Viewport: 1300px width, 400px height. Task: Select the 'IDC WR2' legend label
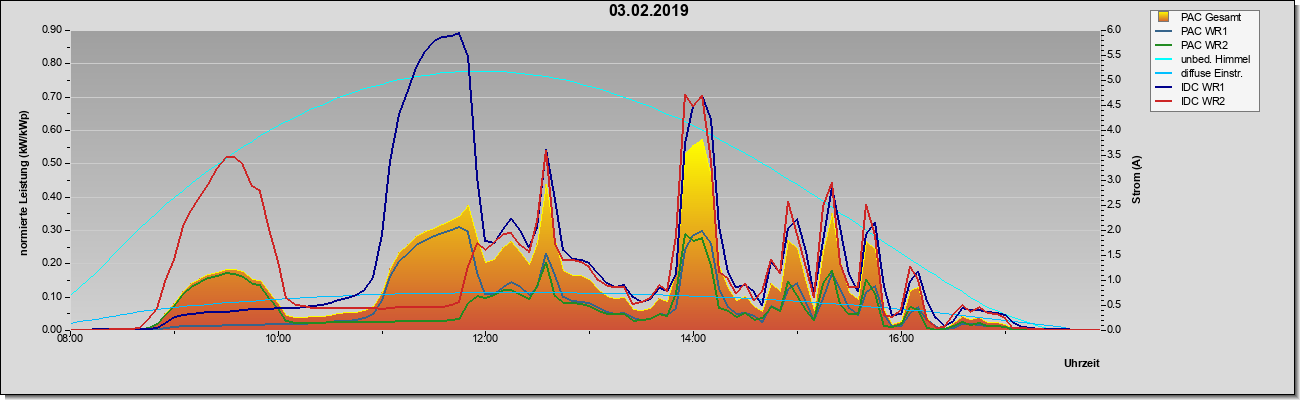[x=1203, y=101]
